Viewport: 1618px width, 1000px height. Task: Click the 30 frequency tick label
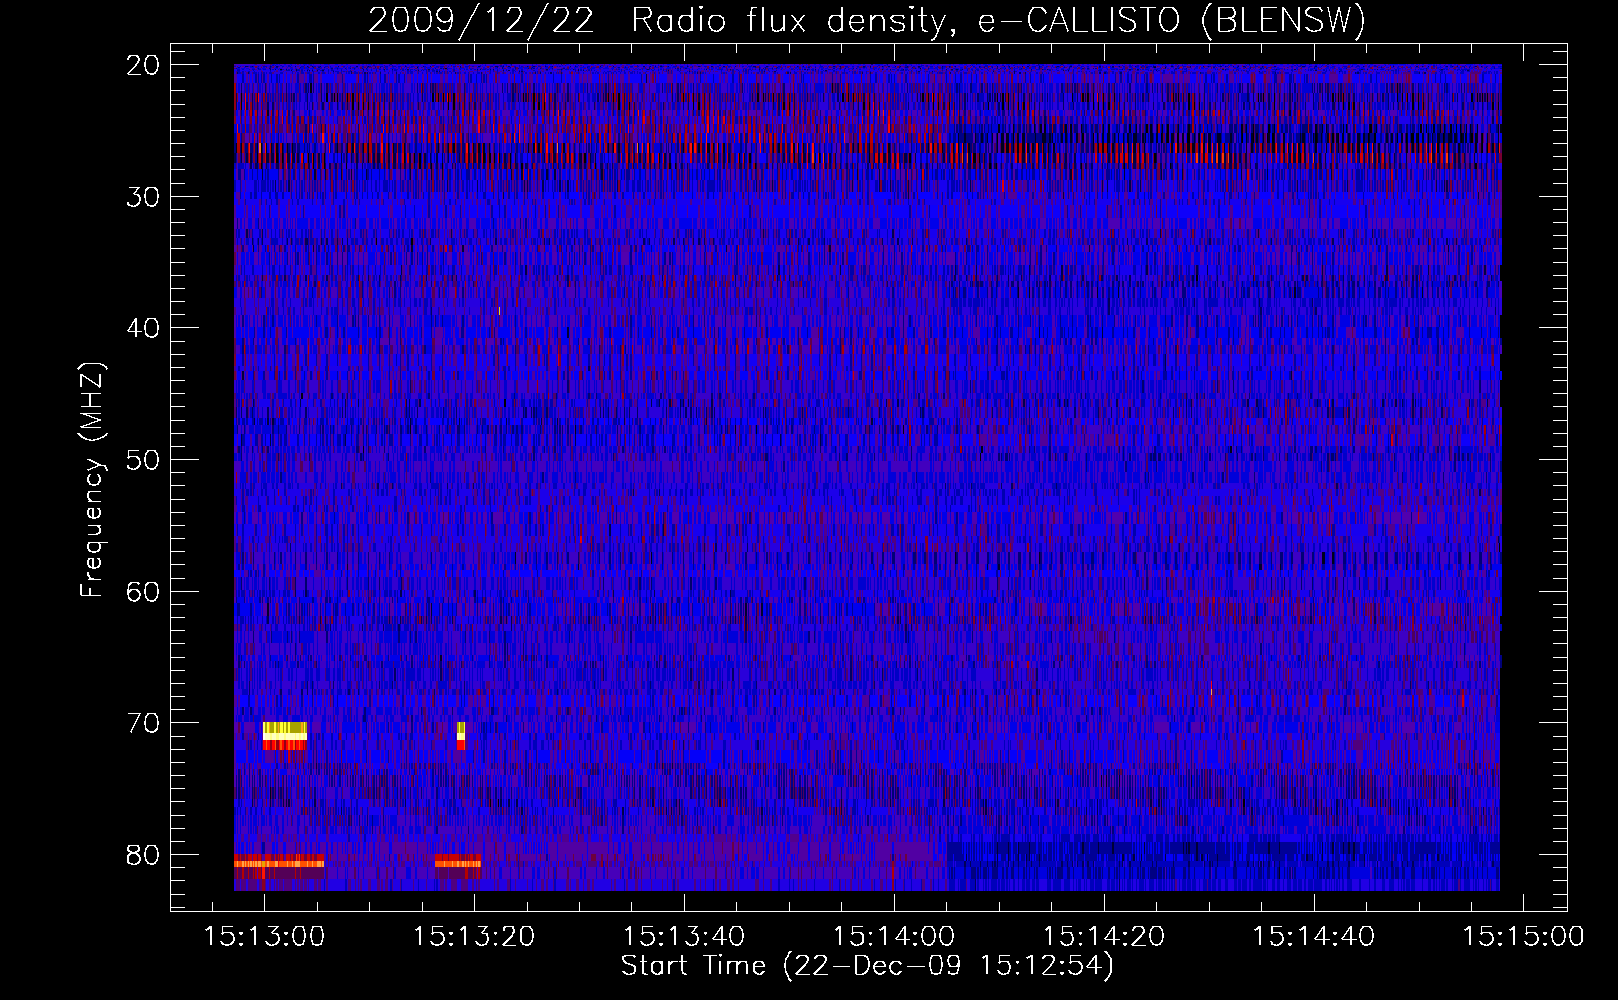click(144, 197)
